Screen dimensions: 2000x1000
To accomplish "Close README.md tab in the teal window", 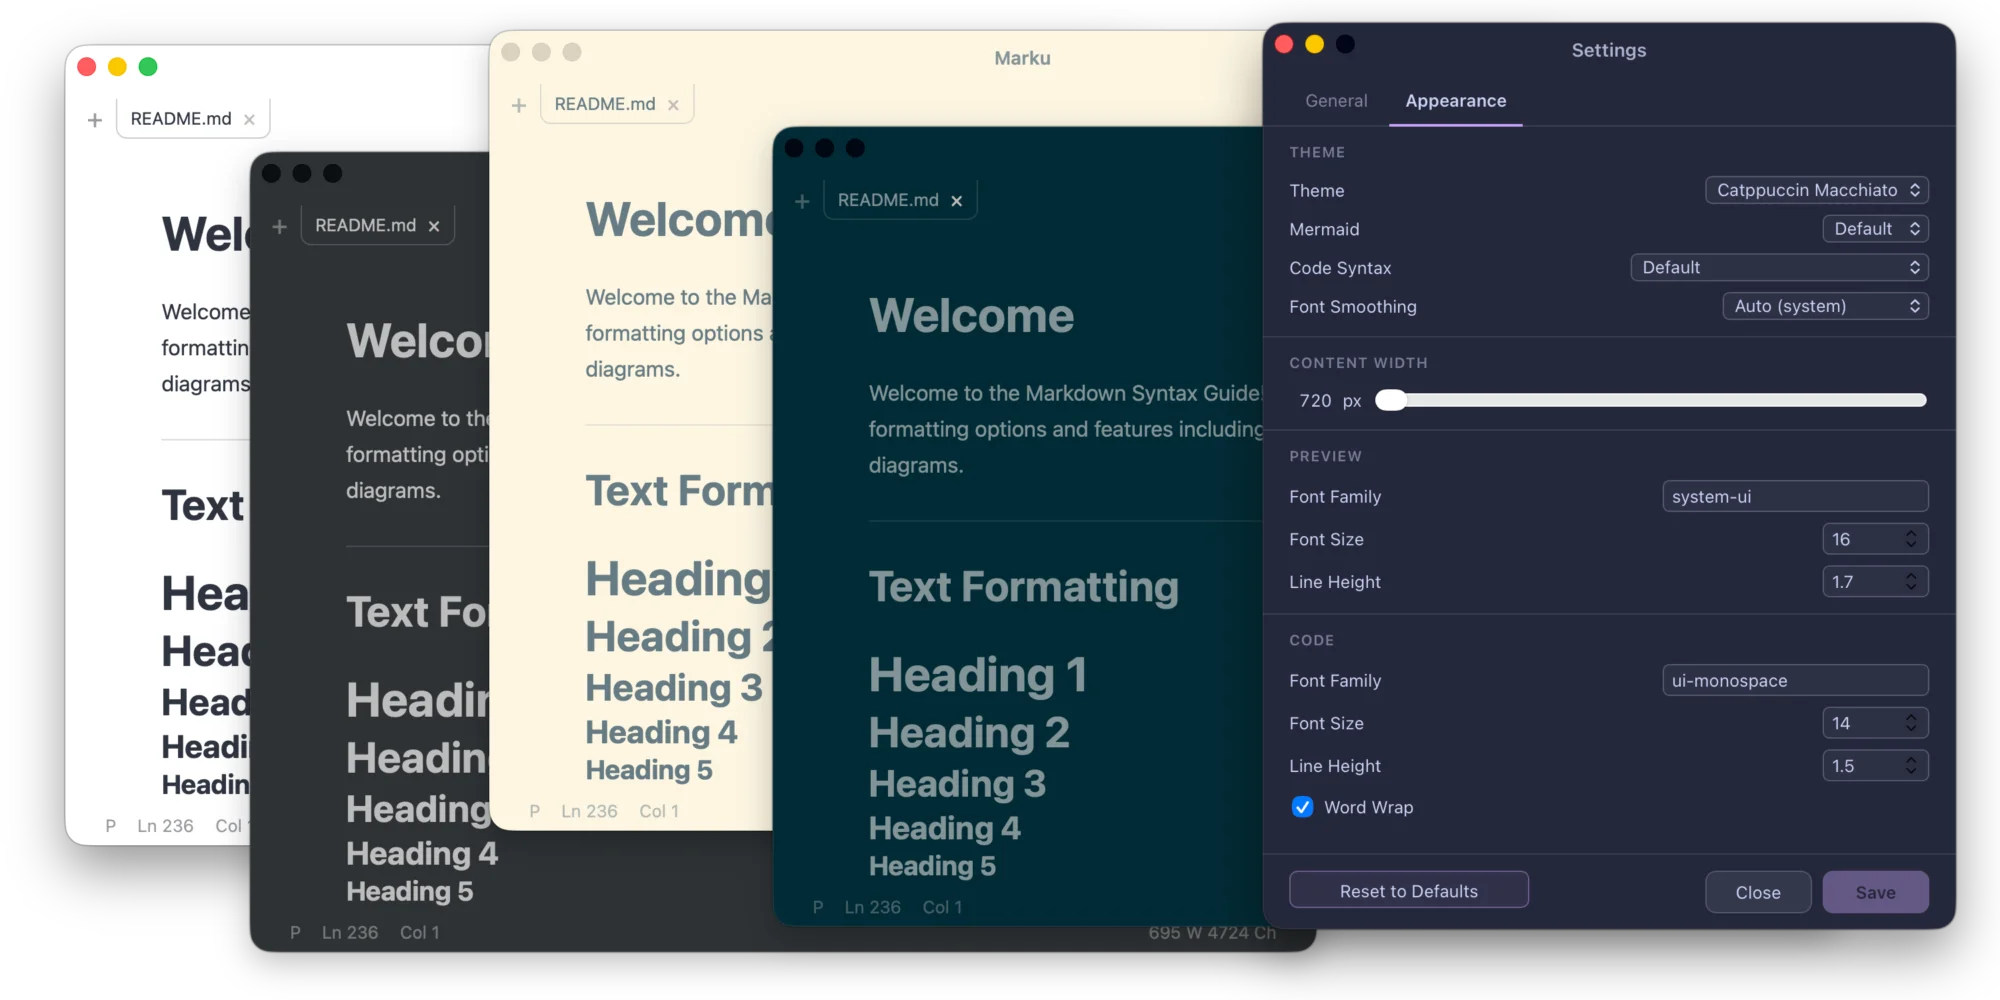I will coord(957,201).
